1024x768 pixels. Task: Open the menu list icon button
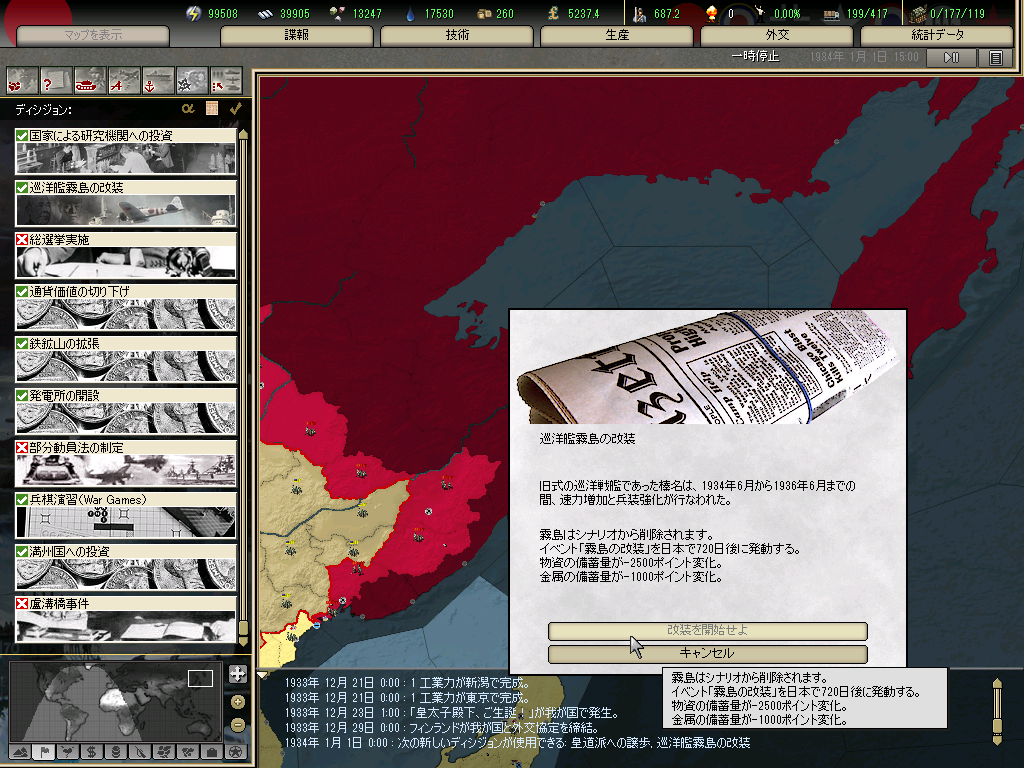click(x=995, y=57)
